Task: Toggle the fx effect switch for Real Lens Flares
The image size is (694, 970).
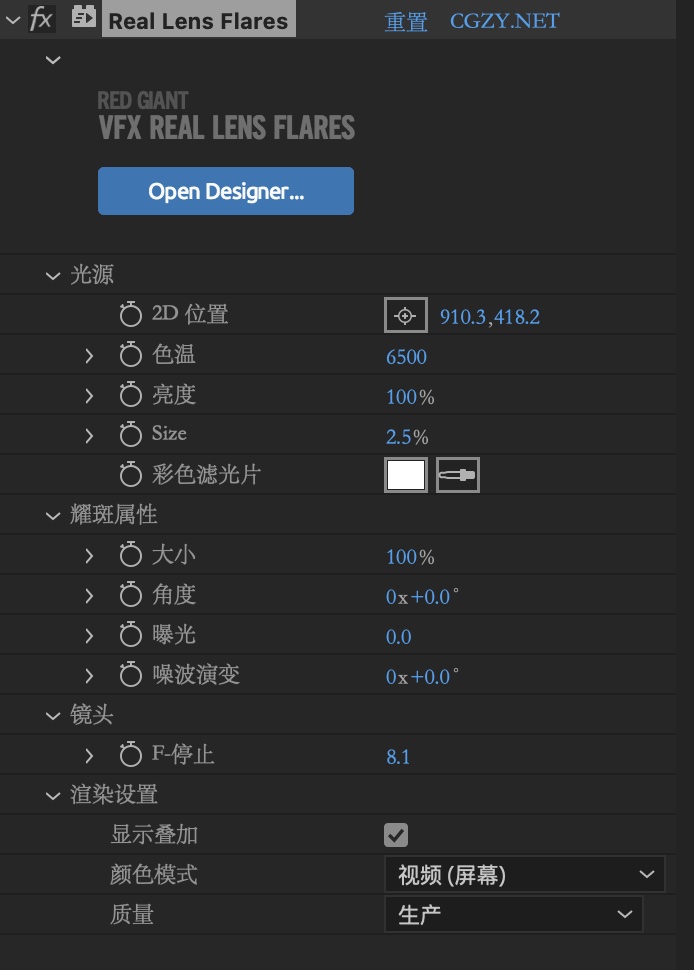Action: [41, 20]
